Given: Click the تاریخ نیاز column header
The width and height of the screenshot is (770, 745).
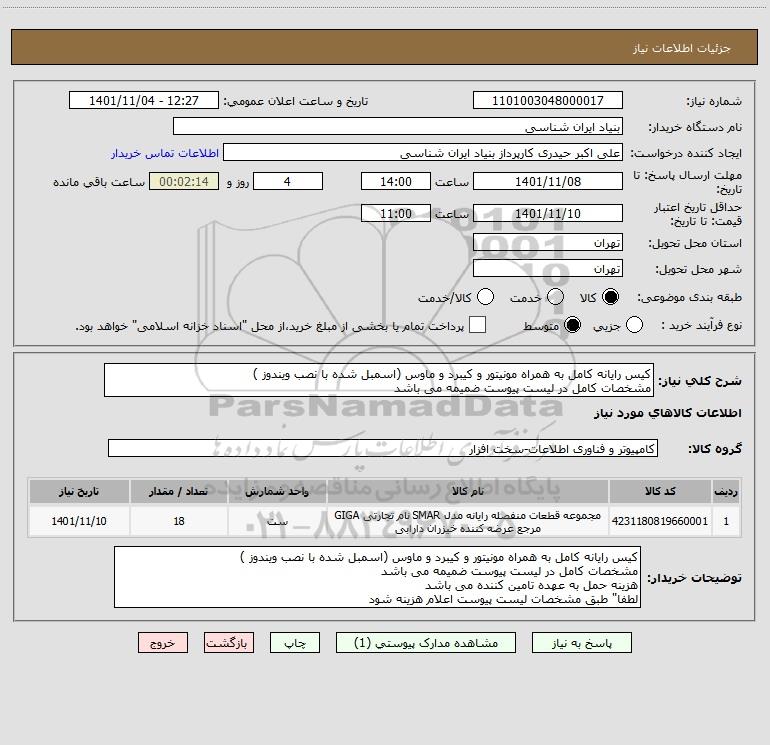Looking at the screenshot, I should (79, 491).
